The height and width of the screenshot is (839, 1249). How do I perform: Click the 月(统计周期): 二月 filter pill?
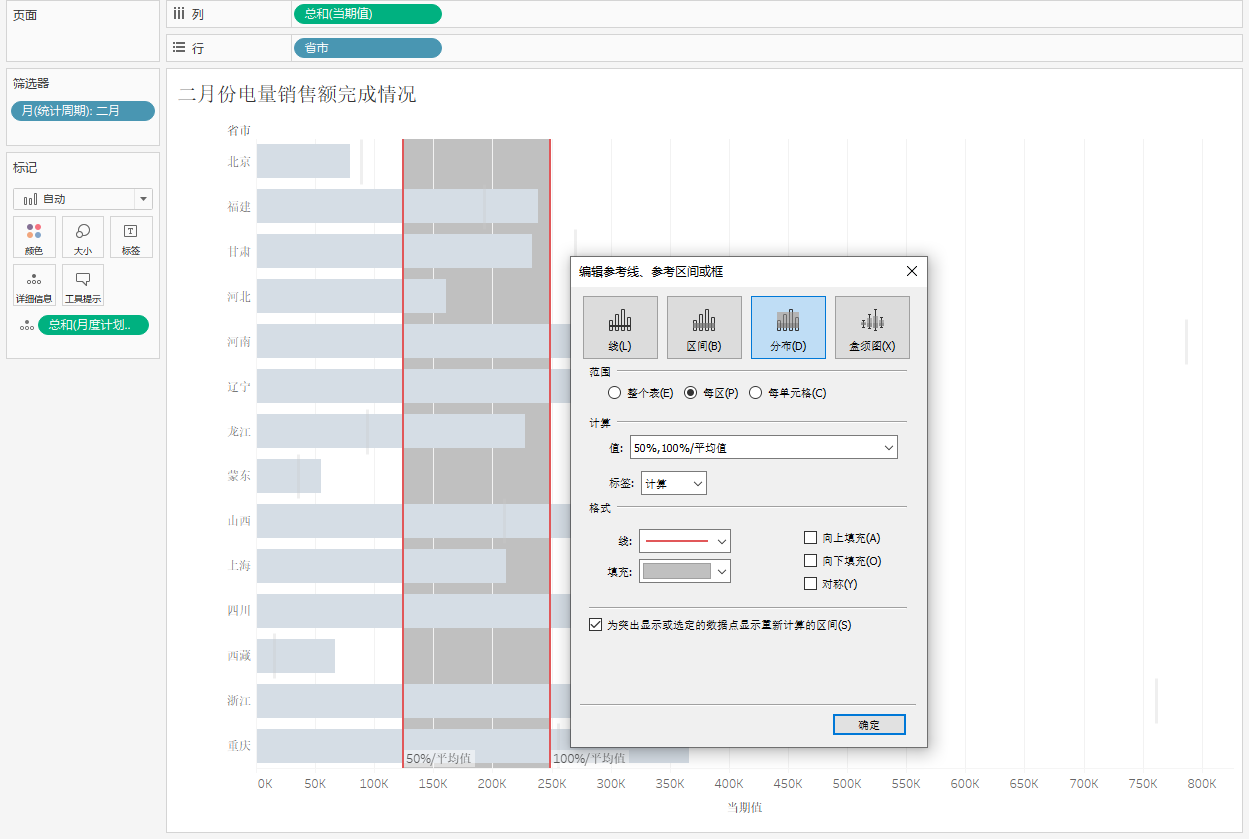pyautogui.click(x=83, y=111)
